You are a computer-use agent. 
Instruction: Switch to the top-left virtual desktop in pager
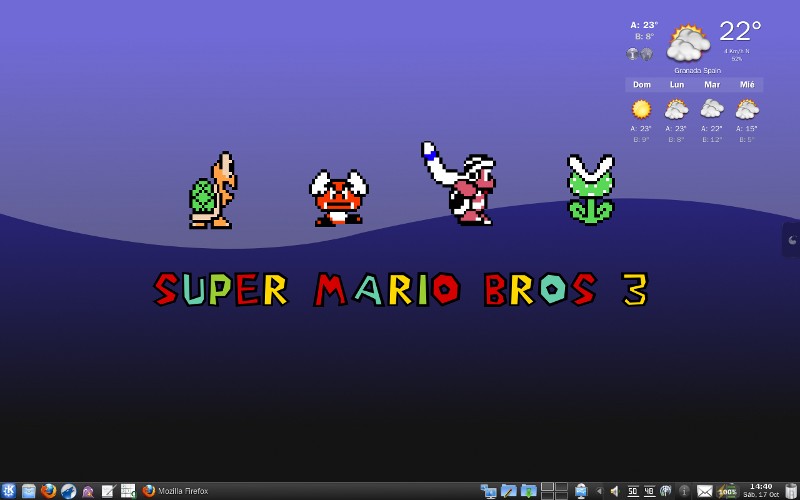[x=547, y=487]
